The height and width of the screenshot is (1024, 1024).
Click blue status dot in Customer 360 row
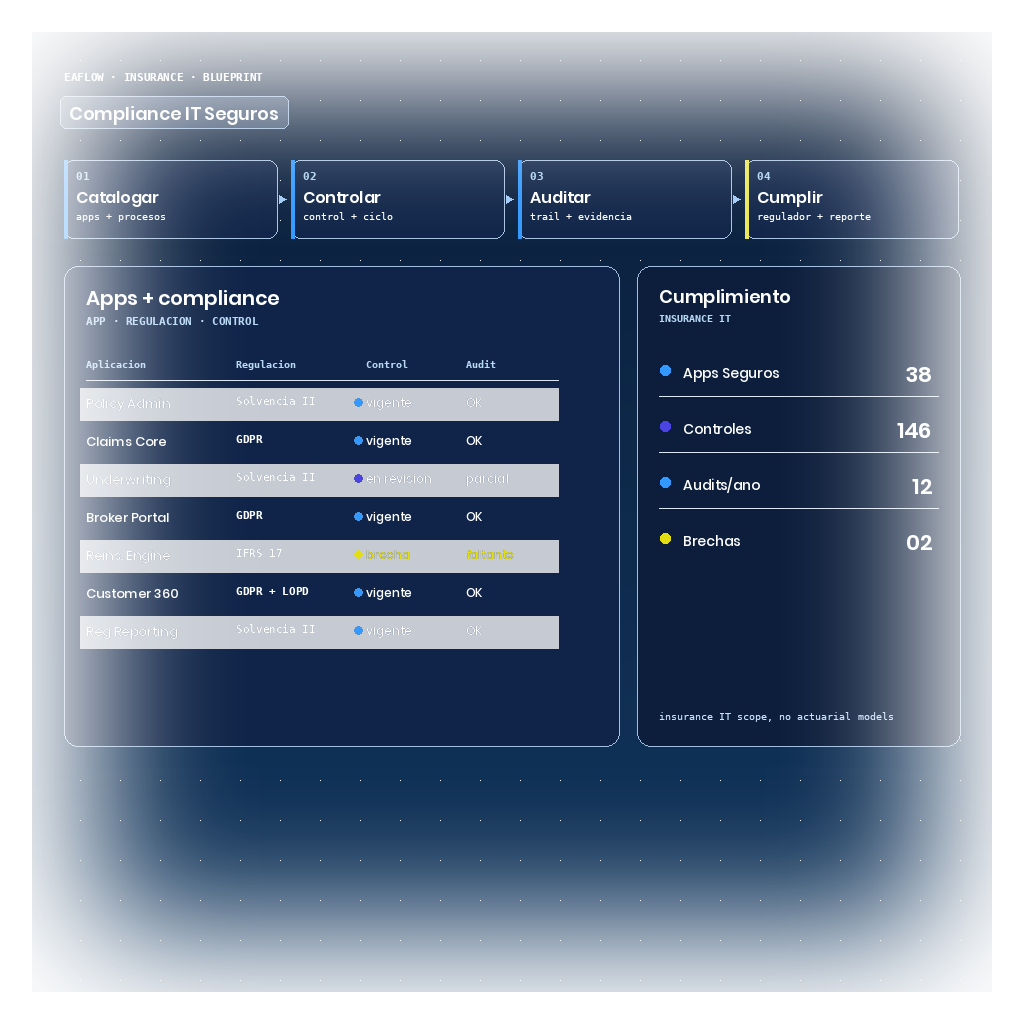click(358, 592)
